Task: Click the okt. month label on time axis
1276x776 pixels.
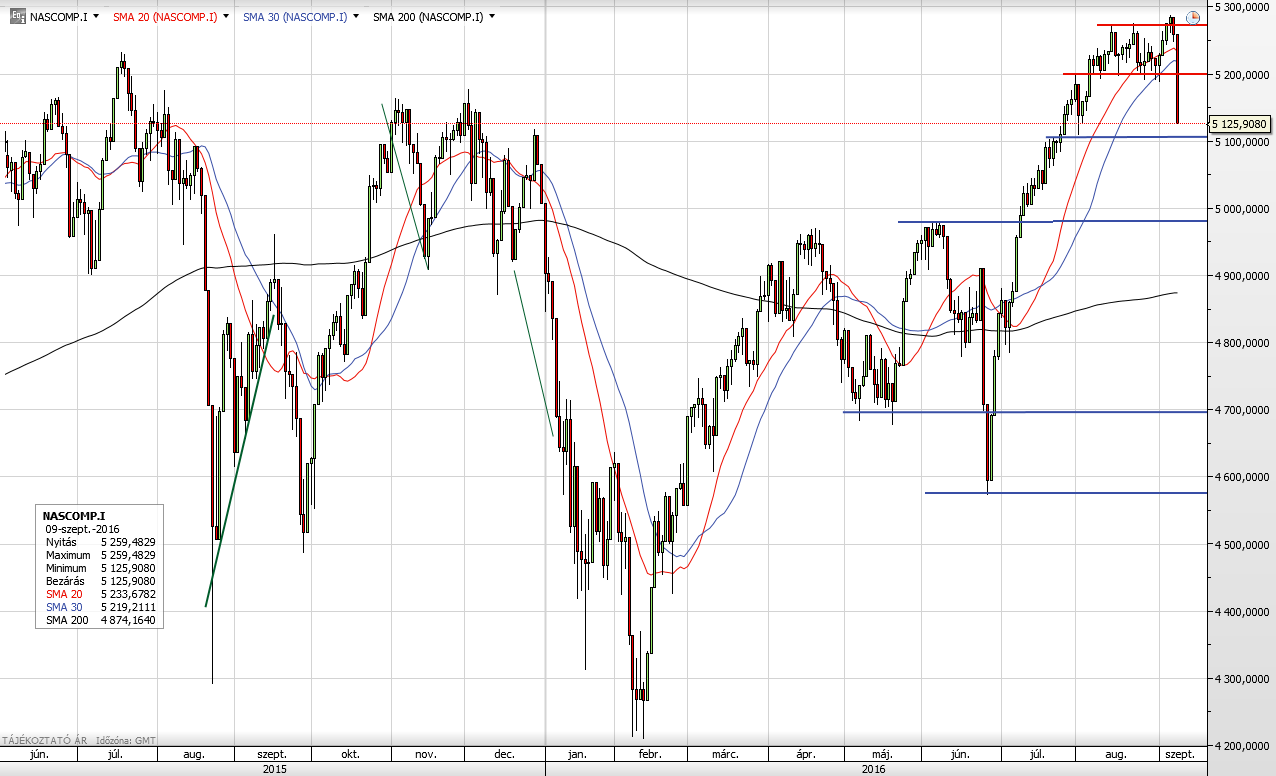Action: (350, 755)
